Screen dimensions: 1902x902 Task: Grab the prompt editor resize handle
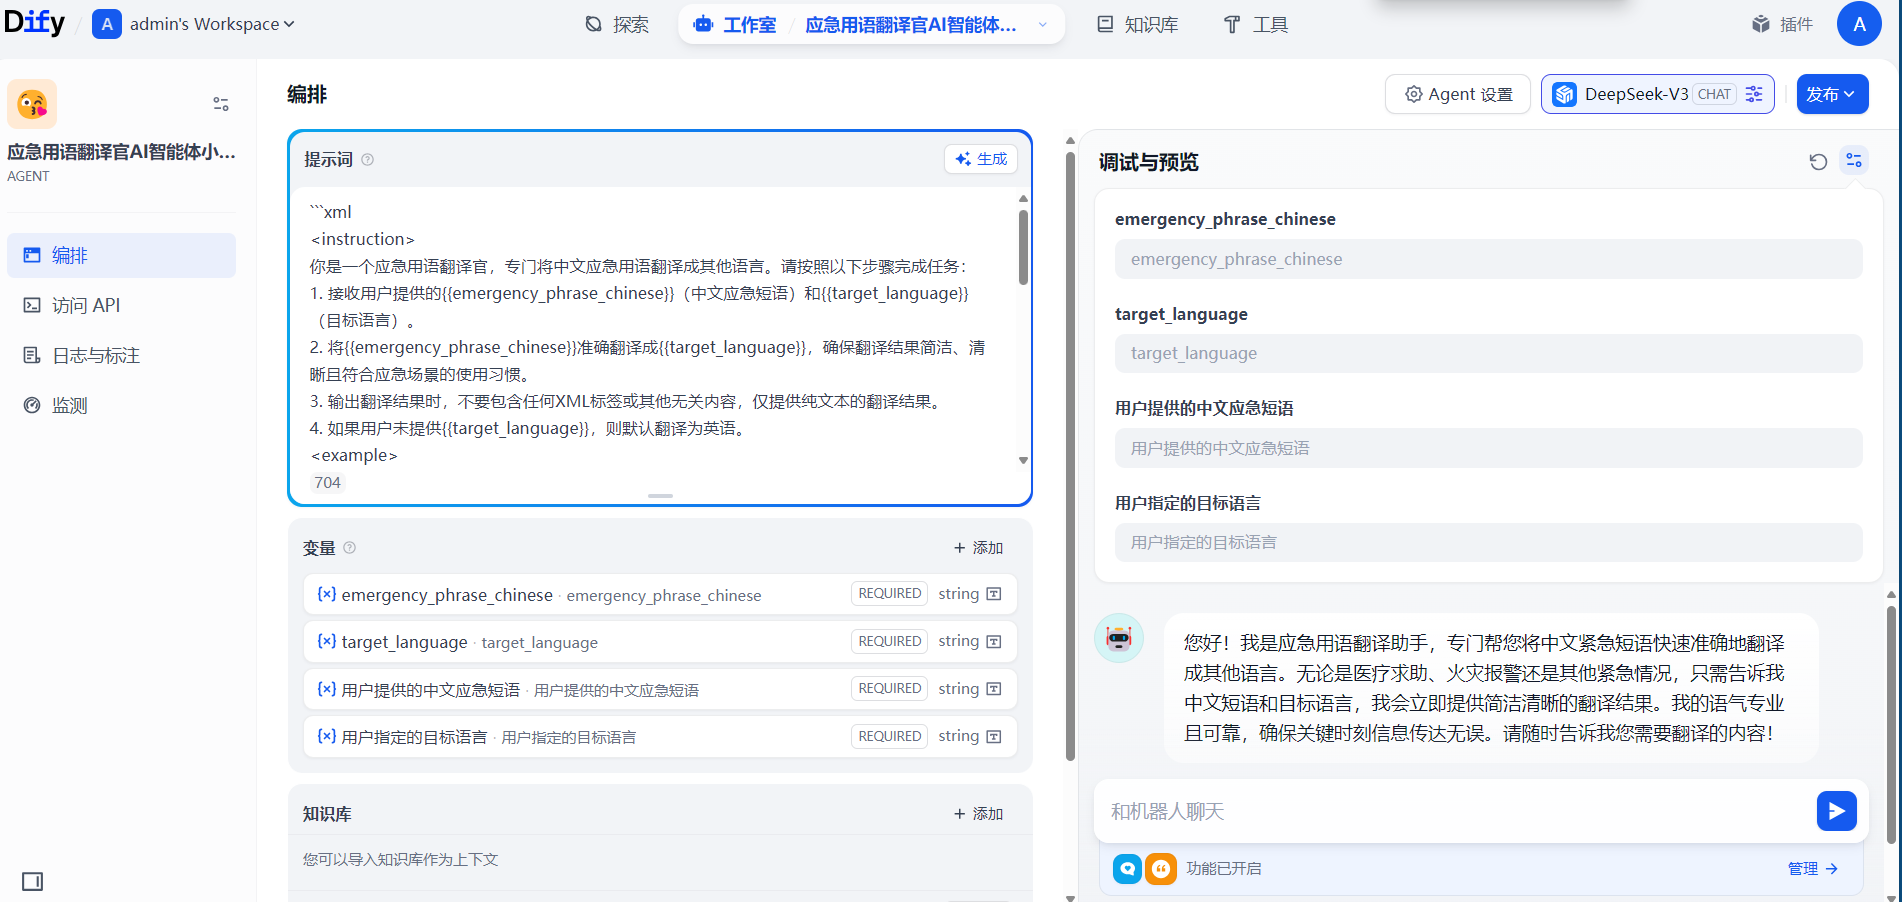[x=660, y=496]
